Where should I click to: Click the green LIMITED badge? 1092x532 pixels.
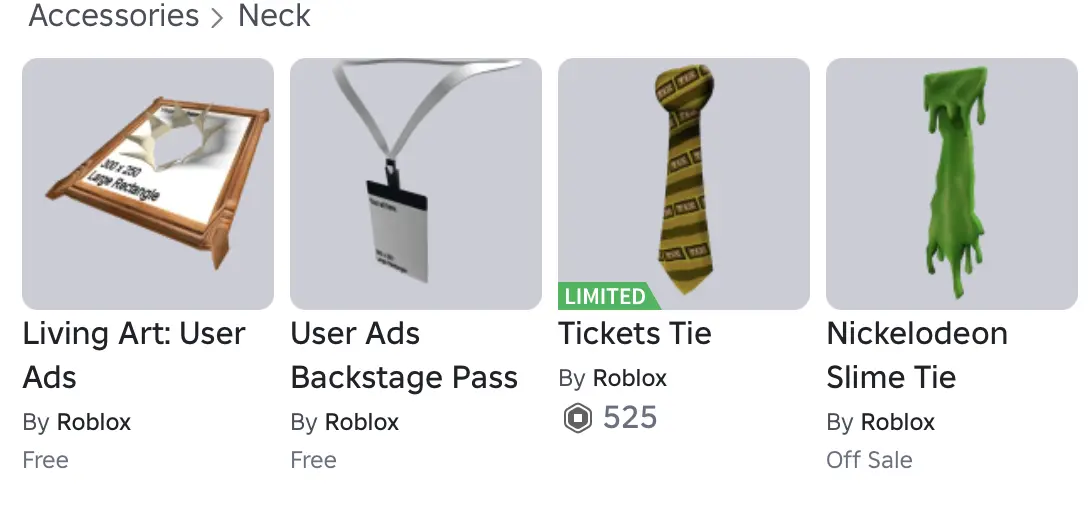pos(606,296)
